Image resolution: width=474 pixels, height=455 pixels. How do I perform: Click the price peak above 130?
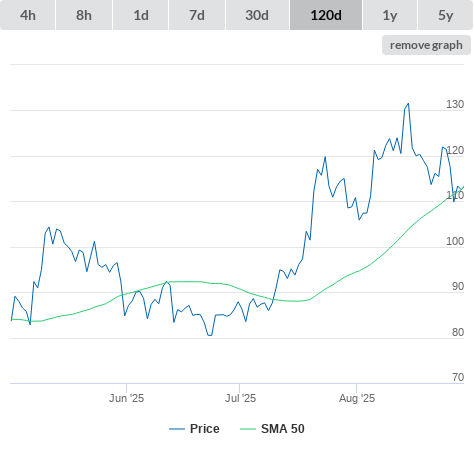(408, 104)
